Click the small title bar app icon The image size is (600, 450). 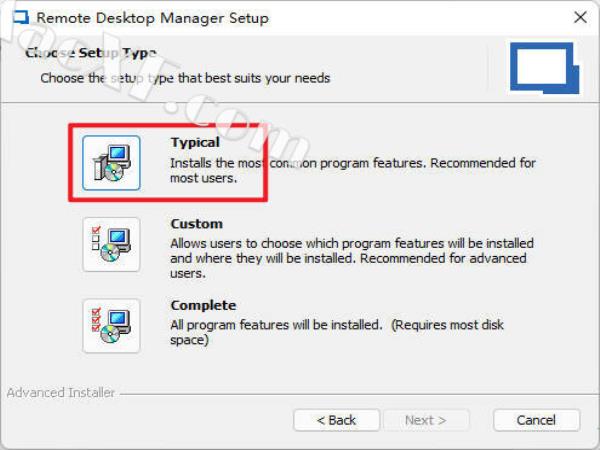17,18
